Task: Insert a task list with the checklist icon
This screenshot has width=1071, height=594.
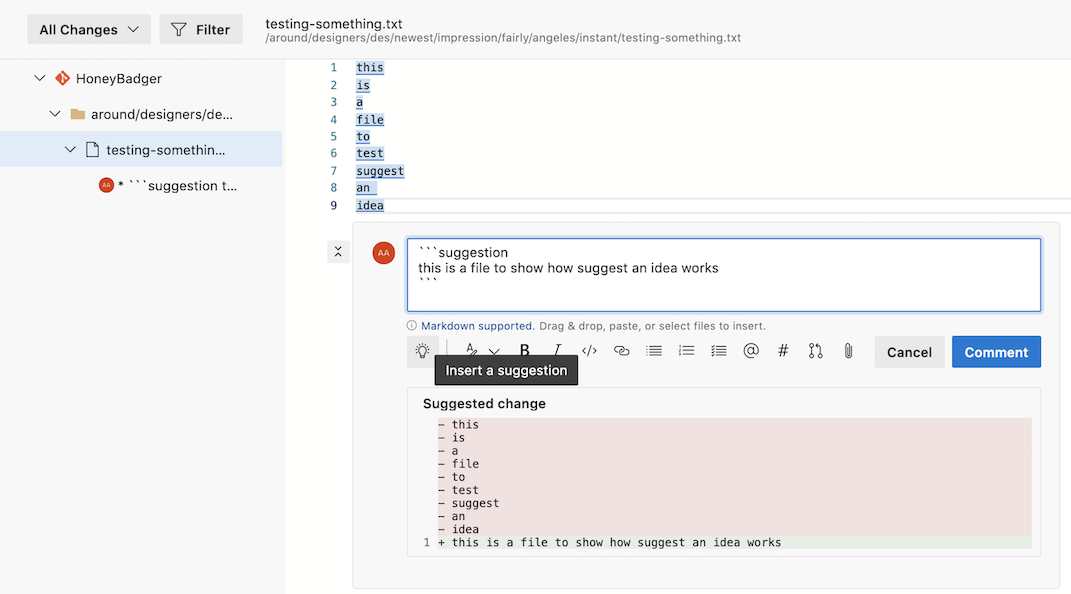Action: [718, 351]
